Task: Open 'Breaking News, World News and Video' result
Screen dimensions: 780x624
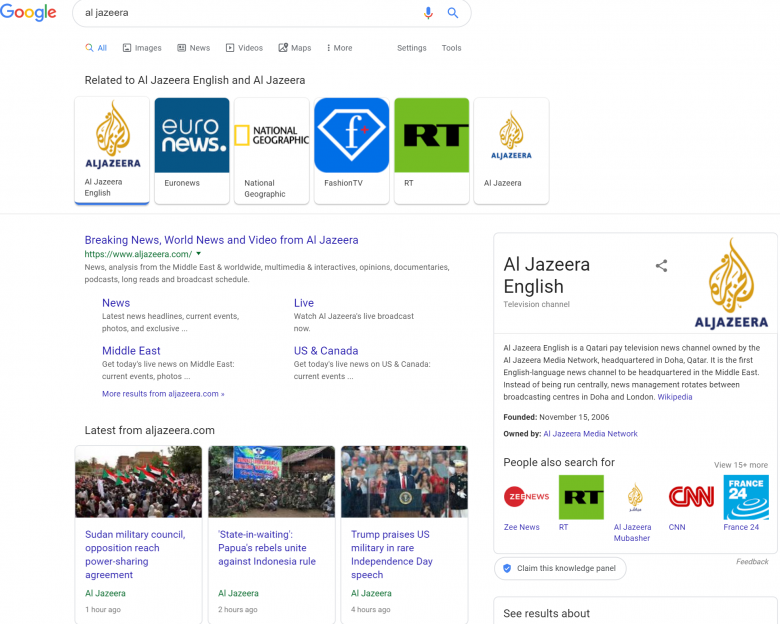Action: [221, 240]
